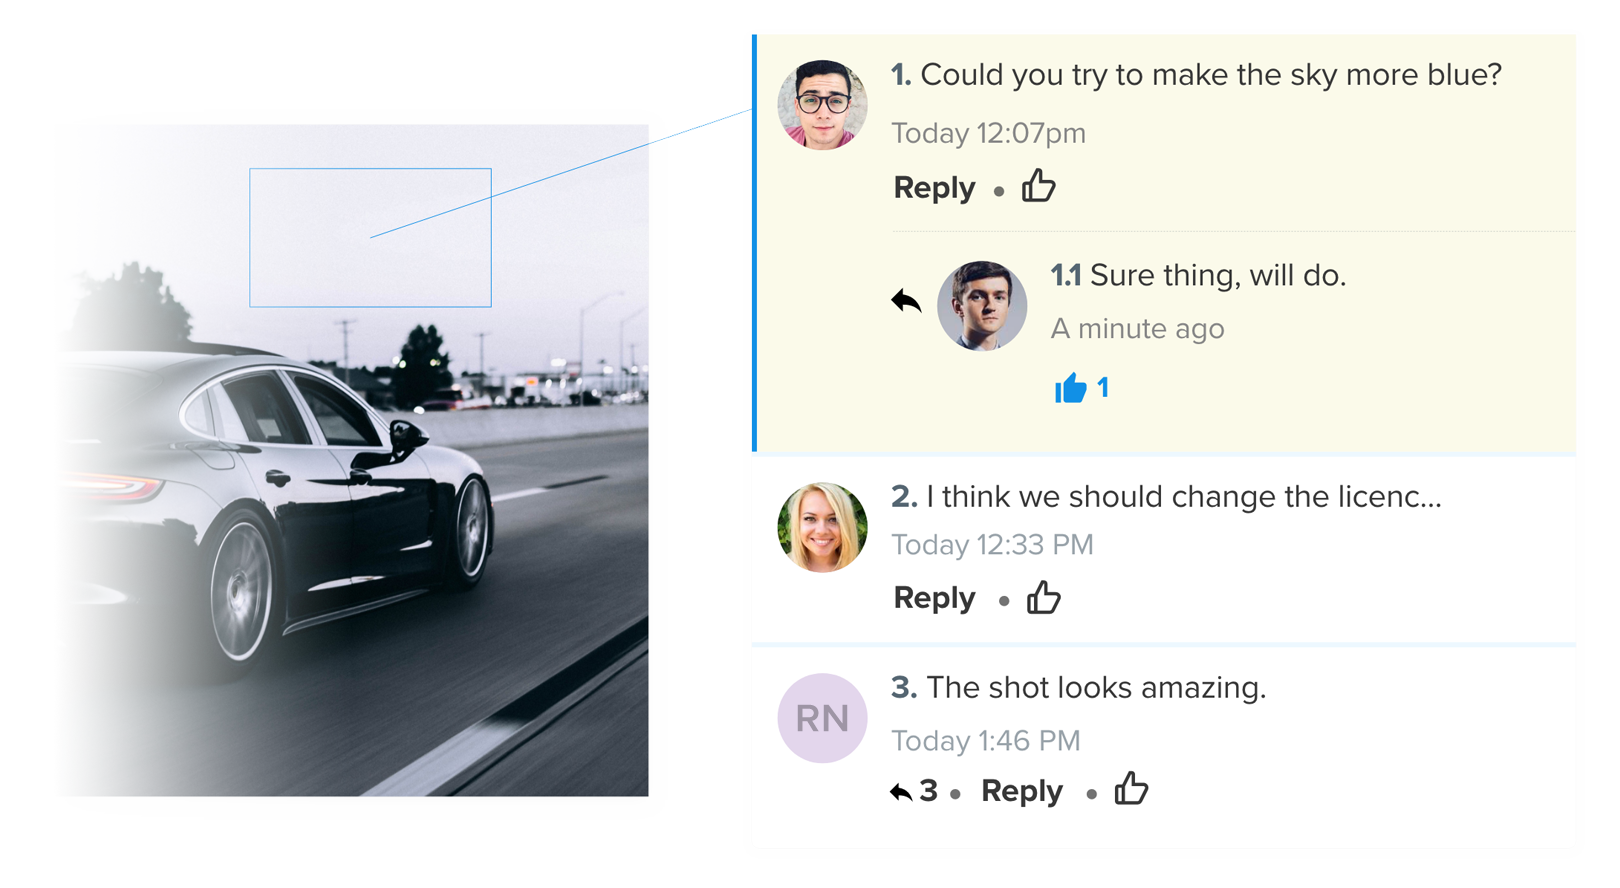Open the glasses-wearing commenter's avatar
The image size is (1620, 888).
point(822,105)
